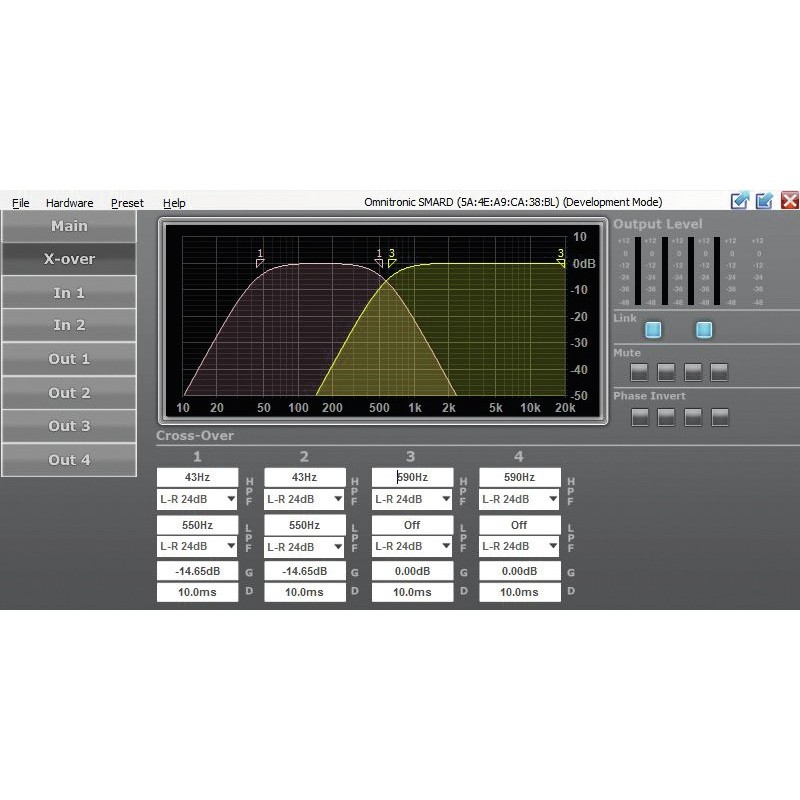Open channel 2 LPF slope dropdown
800x800 pixels.
tap(305, 546)
